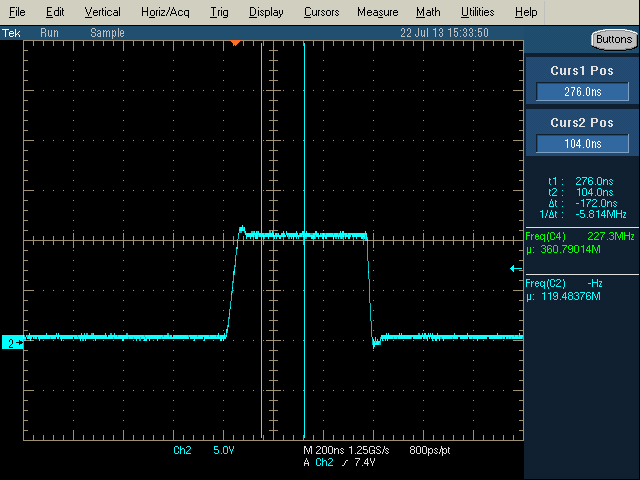Image resolution: width=640 pixels, height=480 pixels.
Task: Click the t2 104.0ns cursor readout
Action: coord(581,192)
